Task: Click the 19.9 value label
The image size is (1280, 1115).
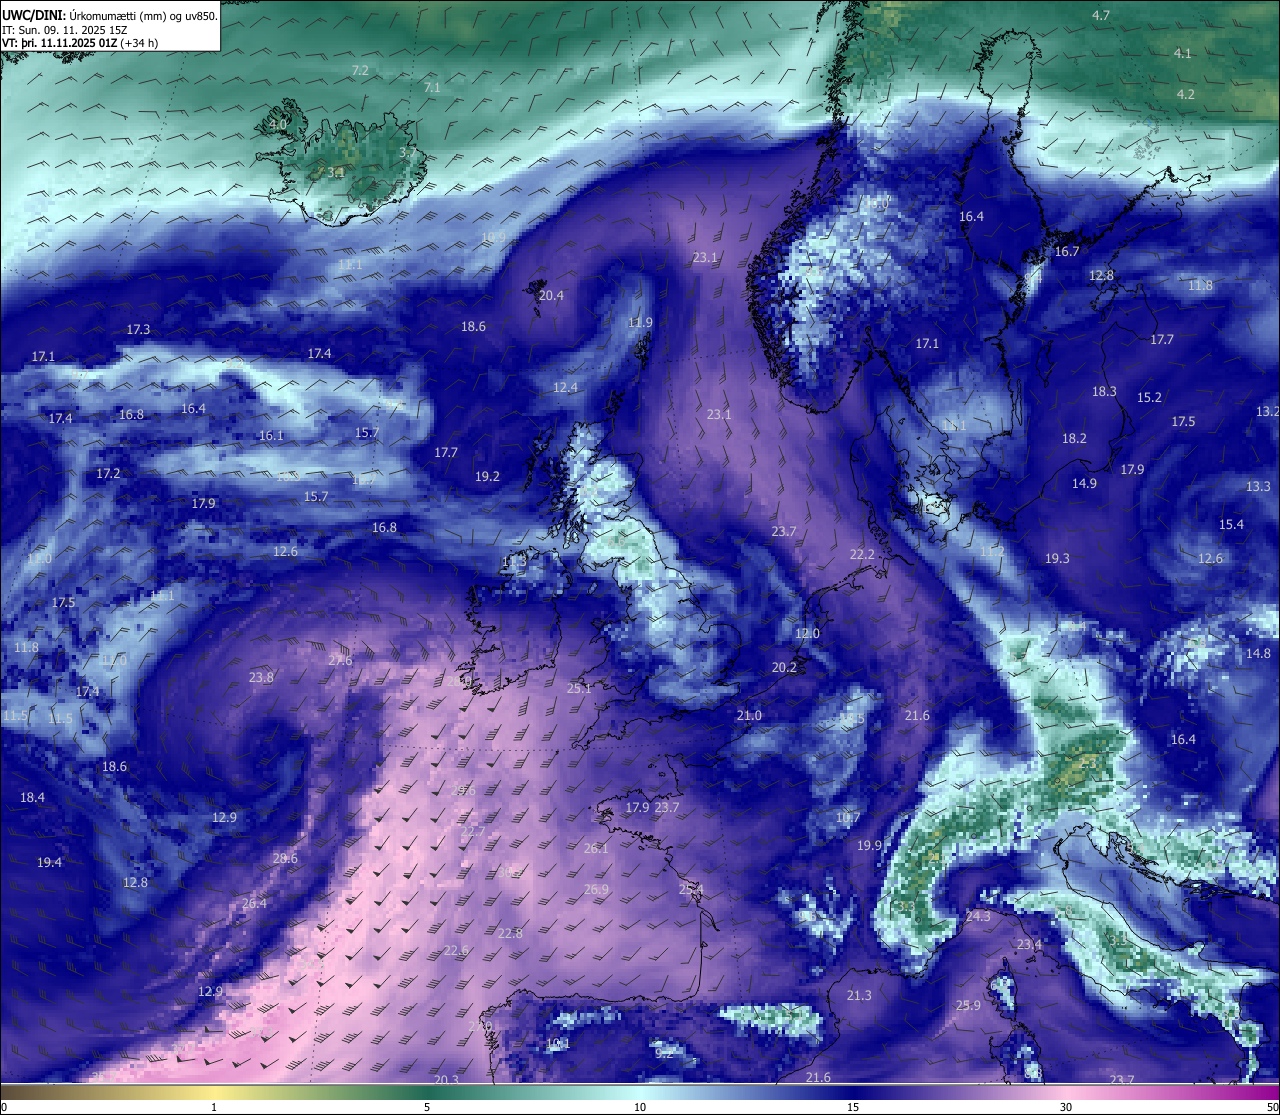Action: point(870,845)
